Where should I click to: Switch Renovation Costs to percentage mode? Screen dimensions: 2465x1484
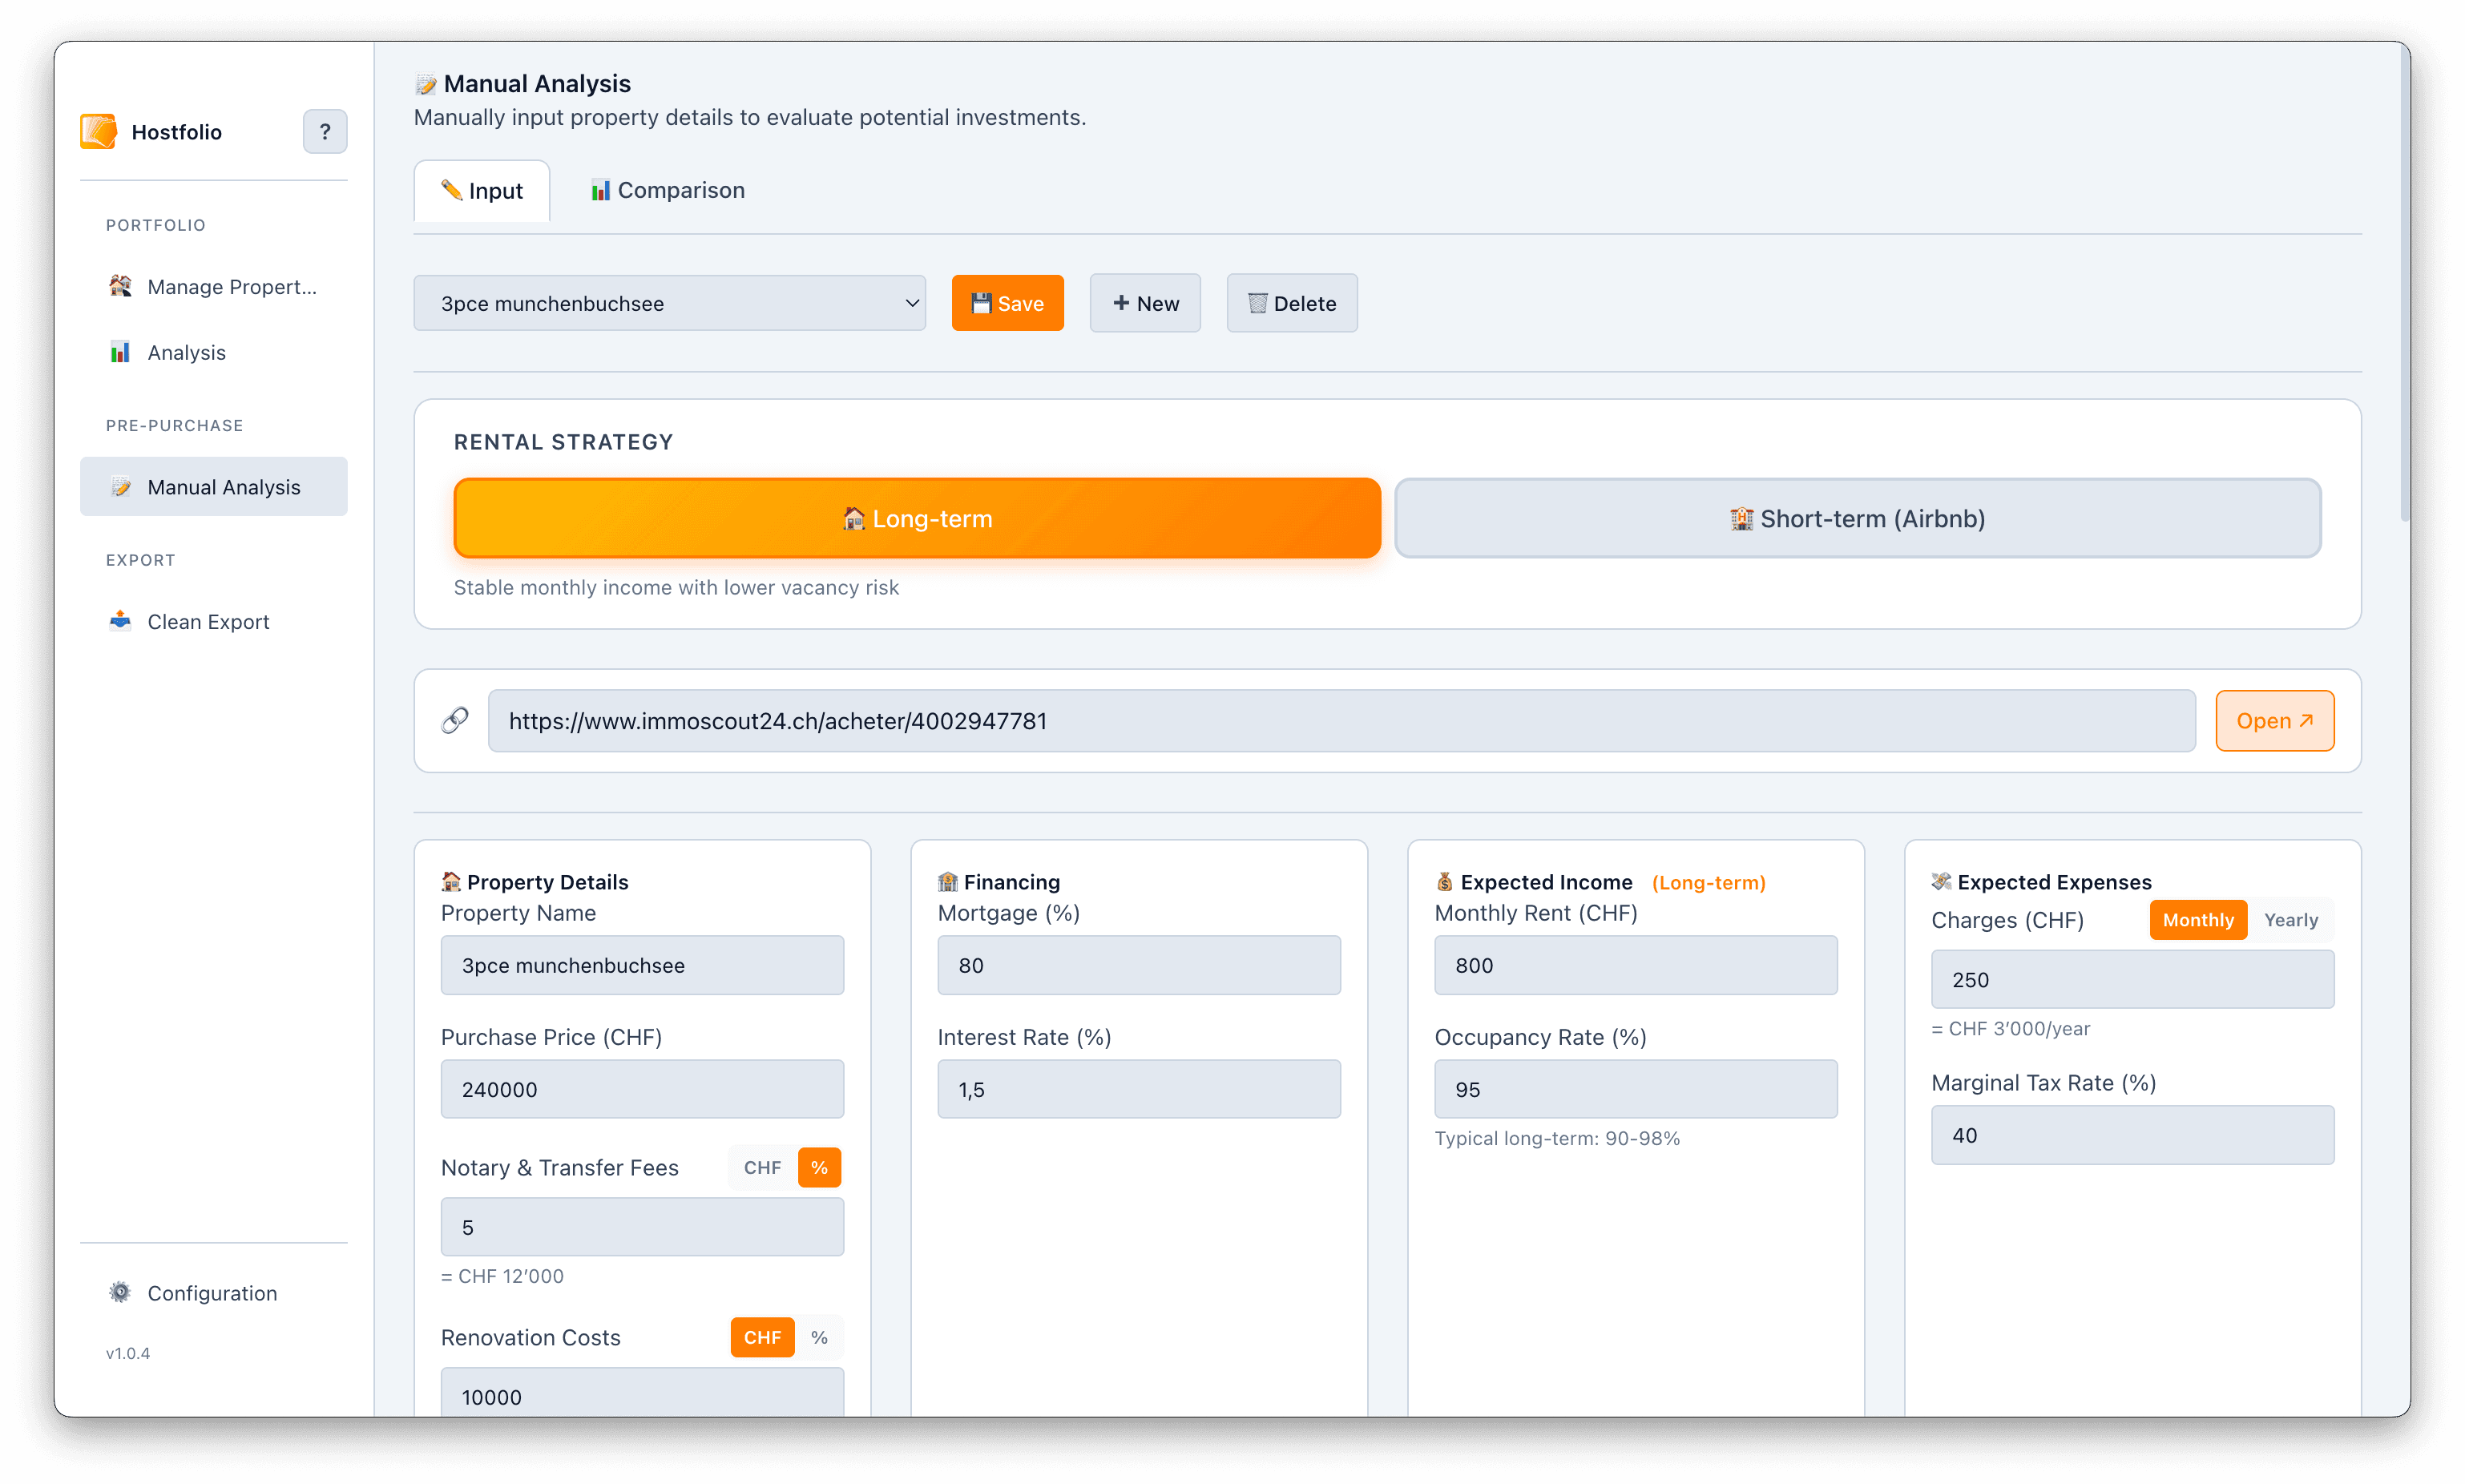click(x=819, y=1337)
